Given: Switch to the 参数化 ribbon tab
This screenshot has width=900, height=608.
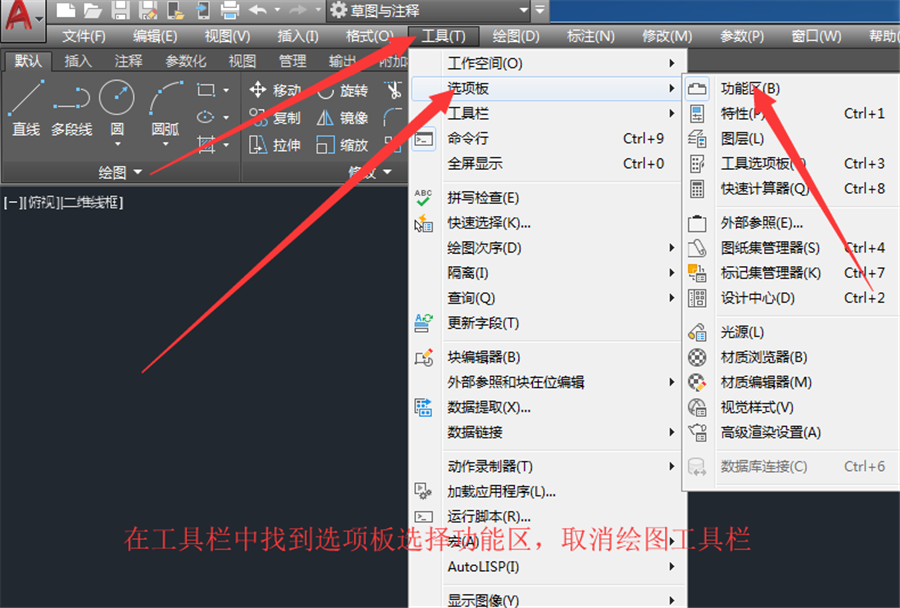Looking at the screenshot, I should click(185, 61).
